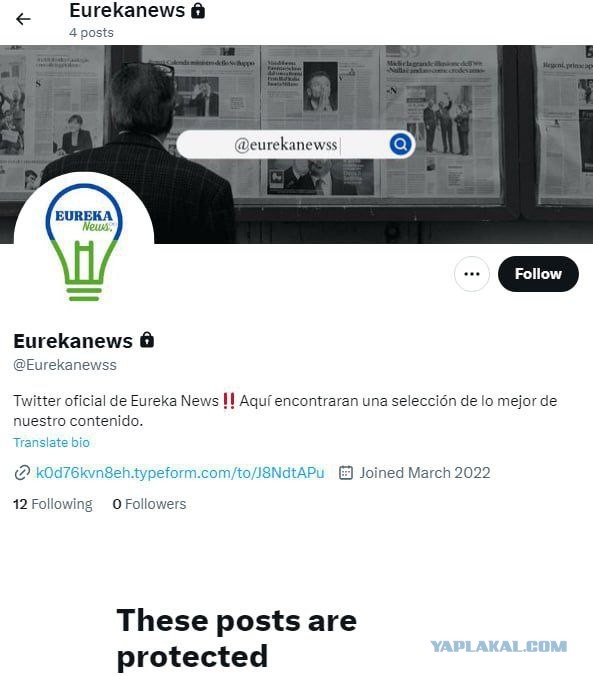Click the link chain icon before URL

[x=22, y=473]
